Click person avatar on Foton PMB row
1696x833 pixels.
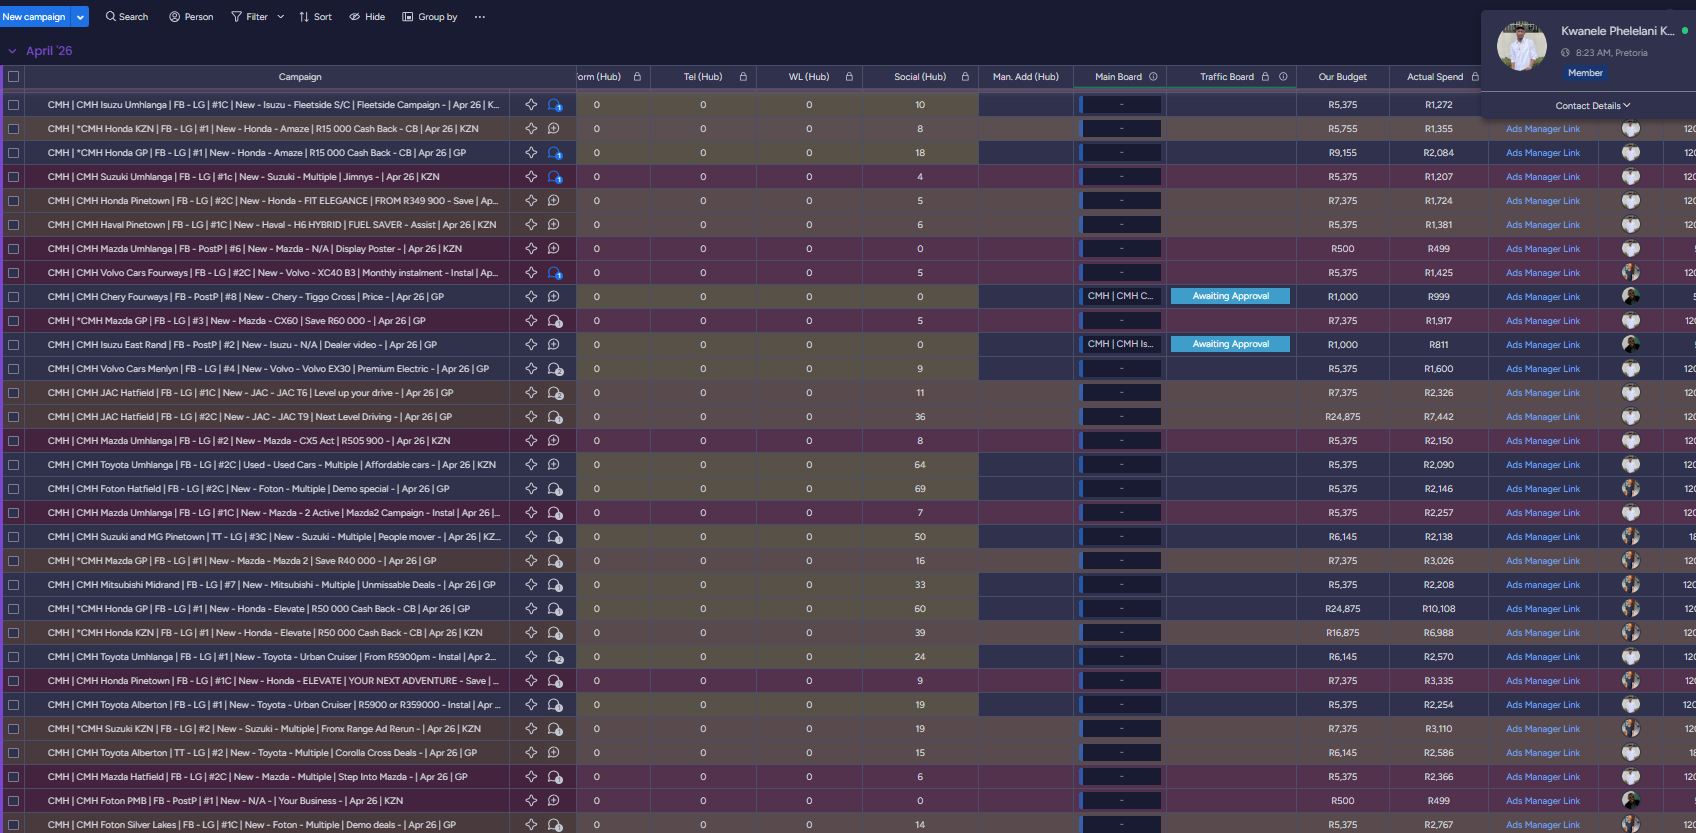(1631, 801)
